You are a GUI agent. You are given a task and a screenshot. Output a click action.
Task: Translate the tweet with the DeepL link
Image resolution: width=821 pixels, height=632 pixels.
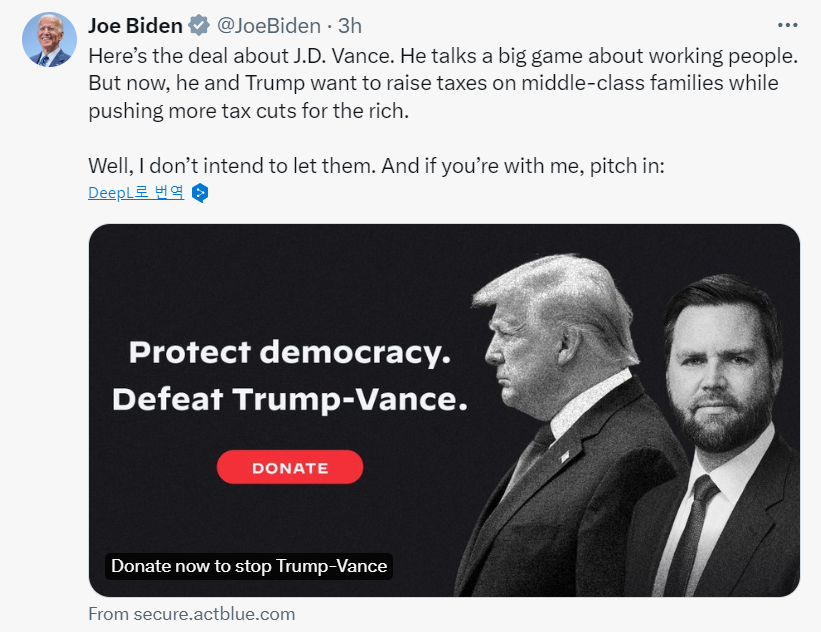point(136,193)
